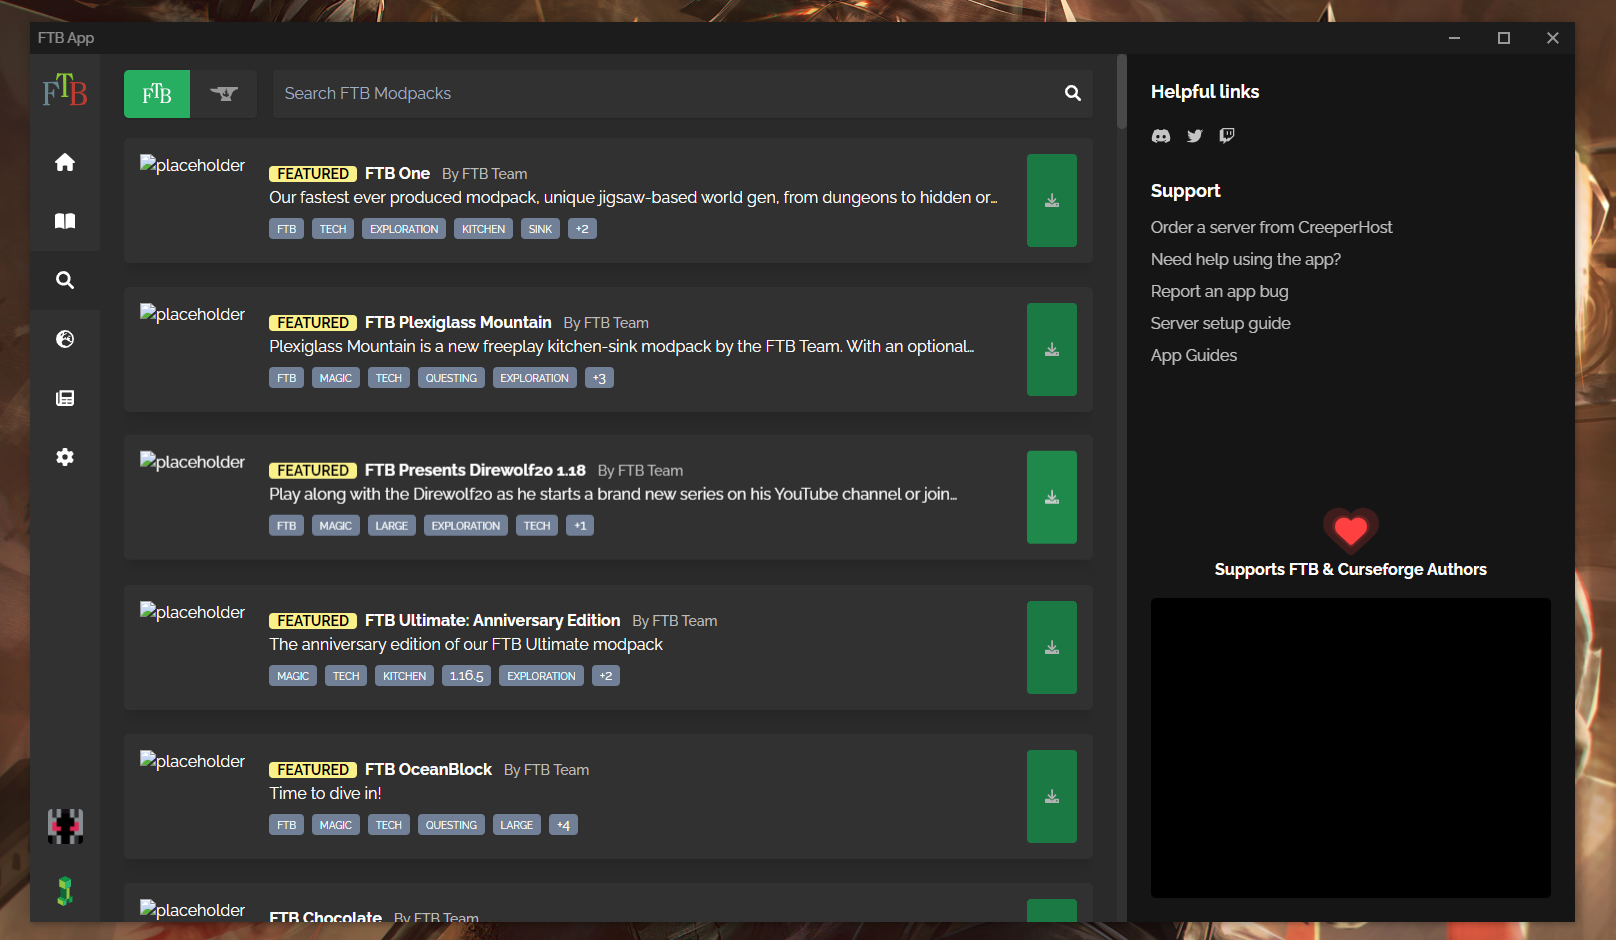Open FTB's Twitch via its icon
The height and width of the screenshot is (940, 1616).
coord(1227,136)
